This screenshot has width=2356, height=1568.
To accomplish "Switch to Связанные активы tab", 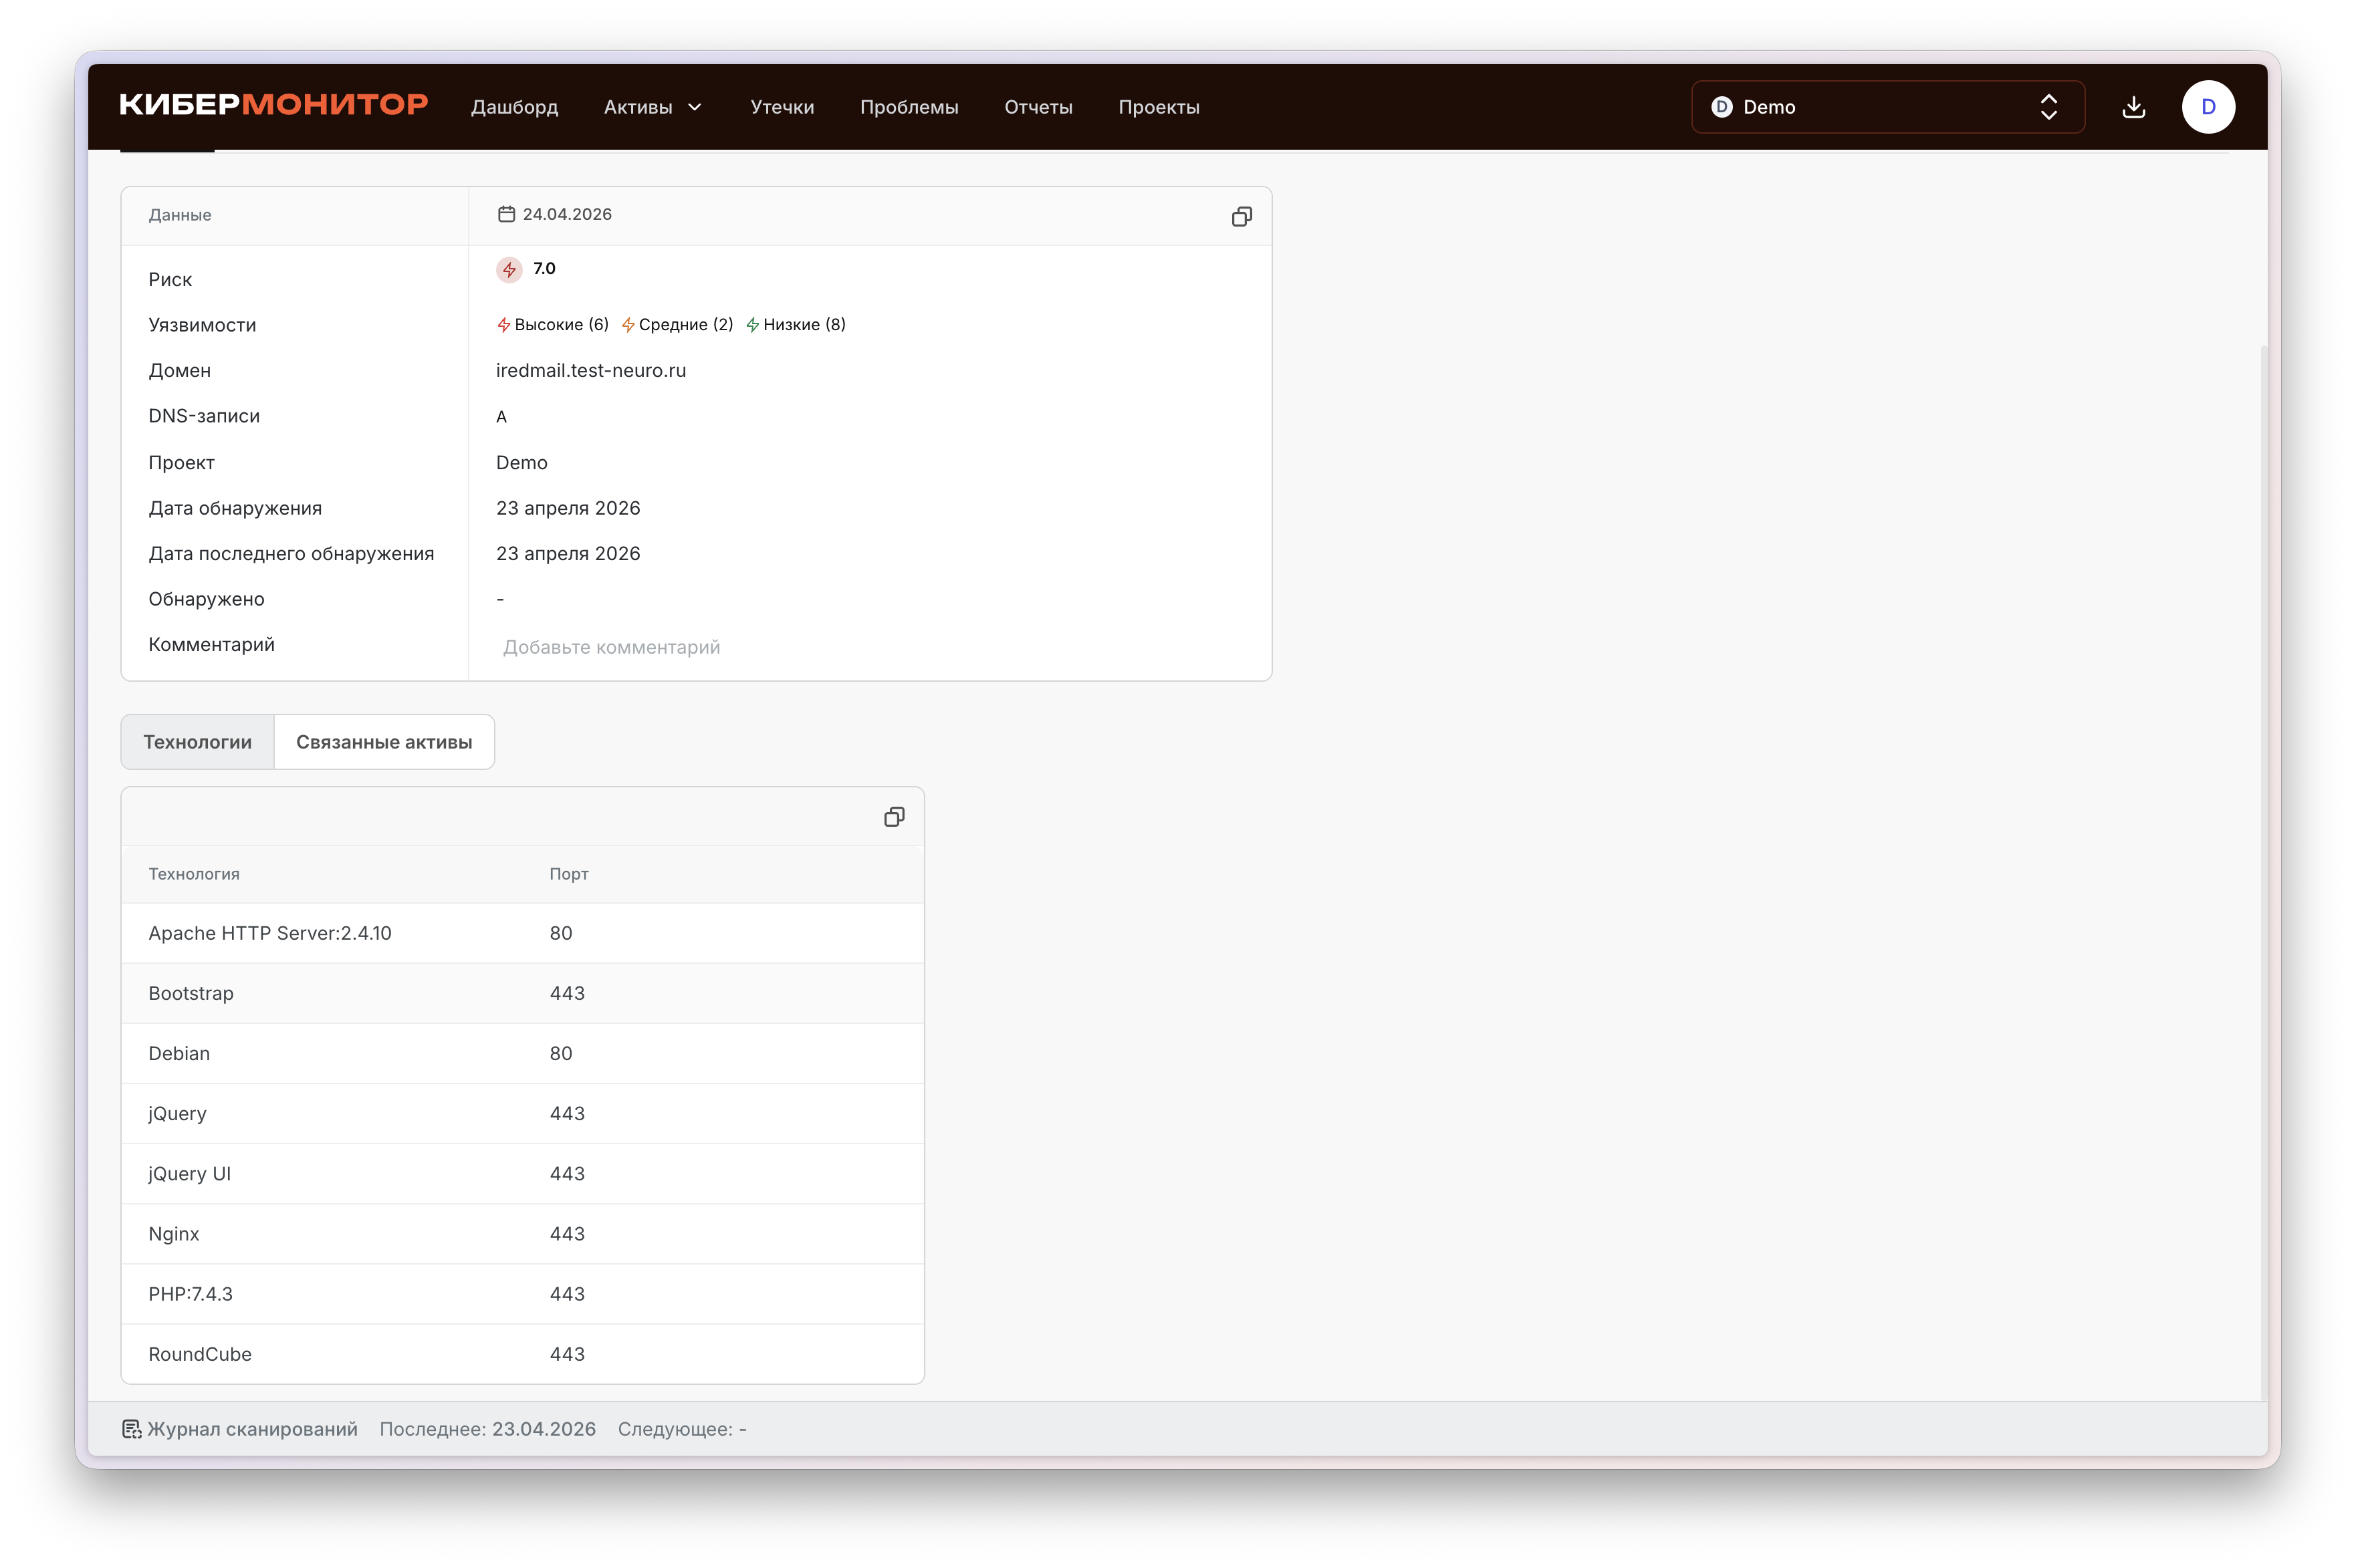I will (384, 742).
